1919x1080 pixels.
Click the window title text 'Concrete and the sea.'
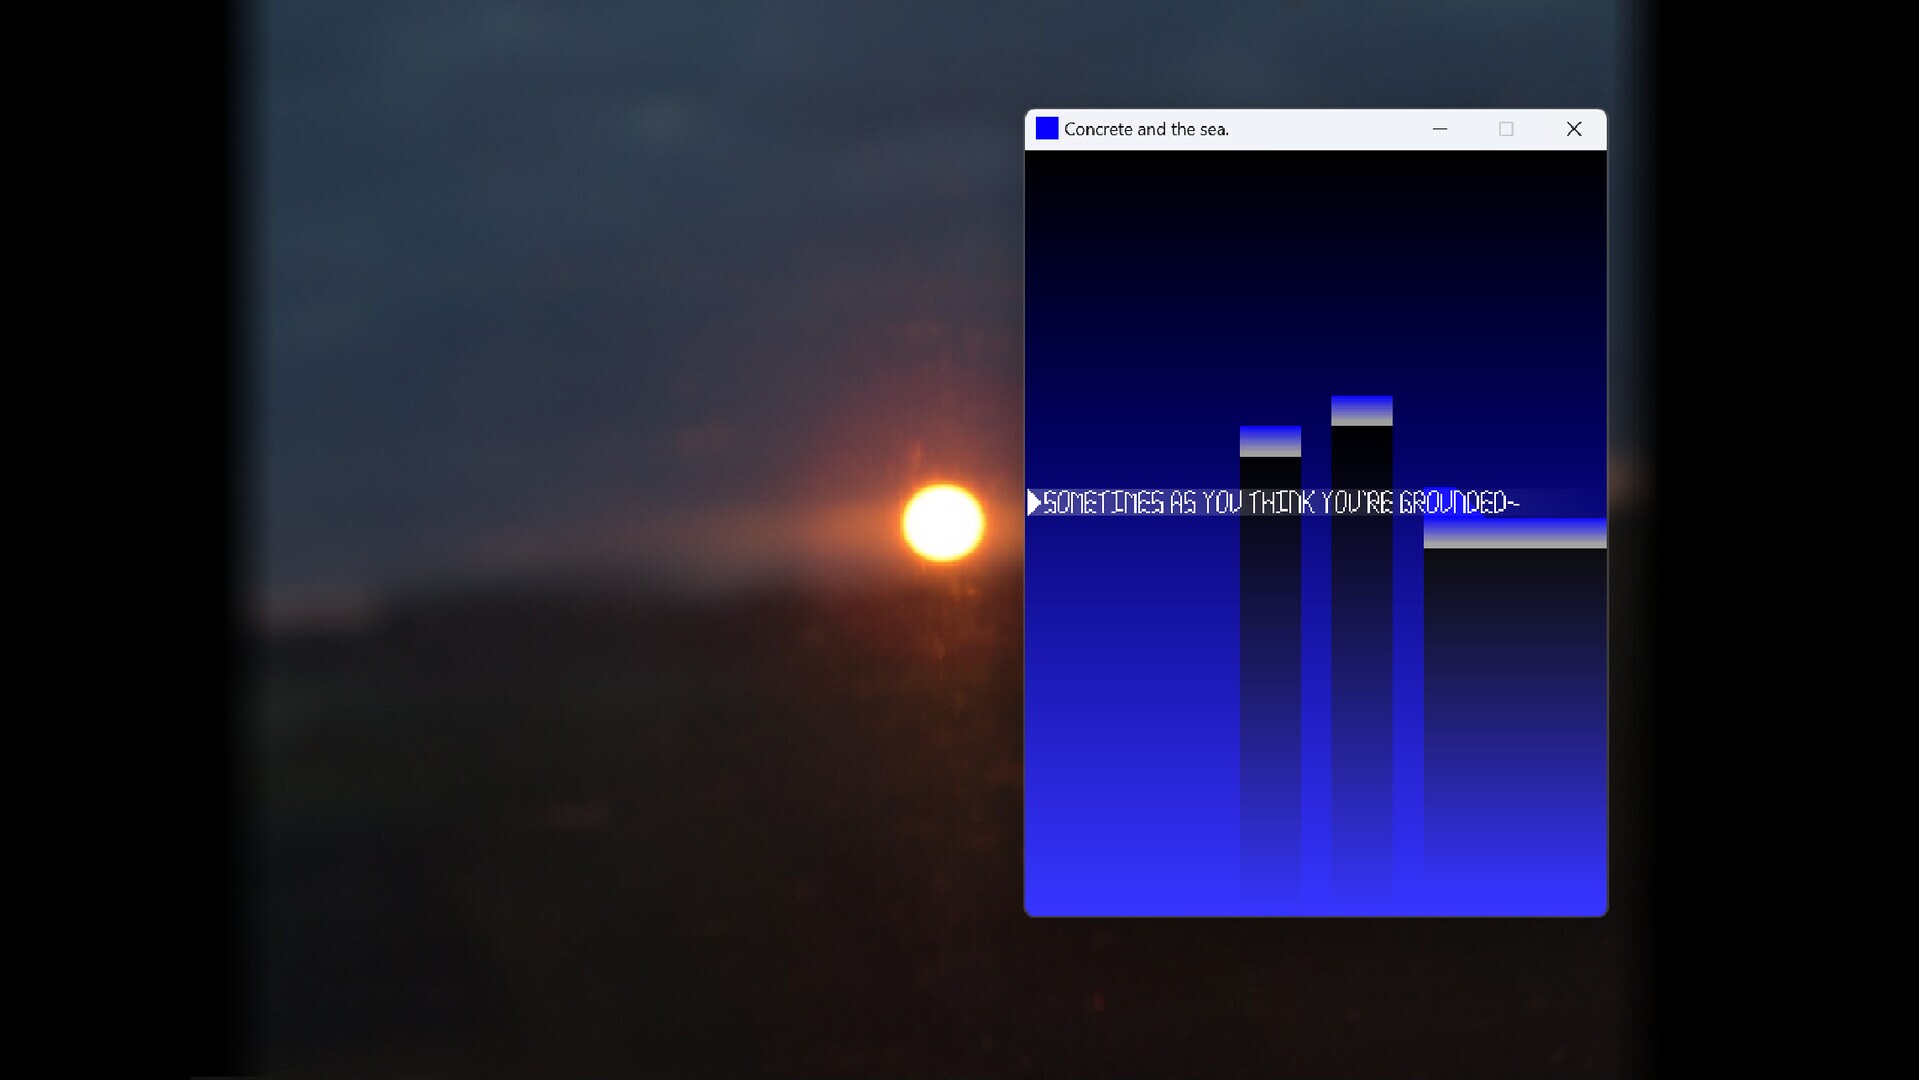(x=1146, y=129)
